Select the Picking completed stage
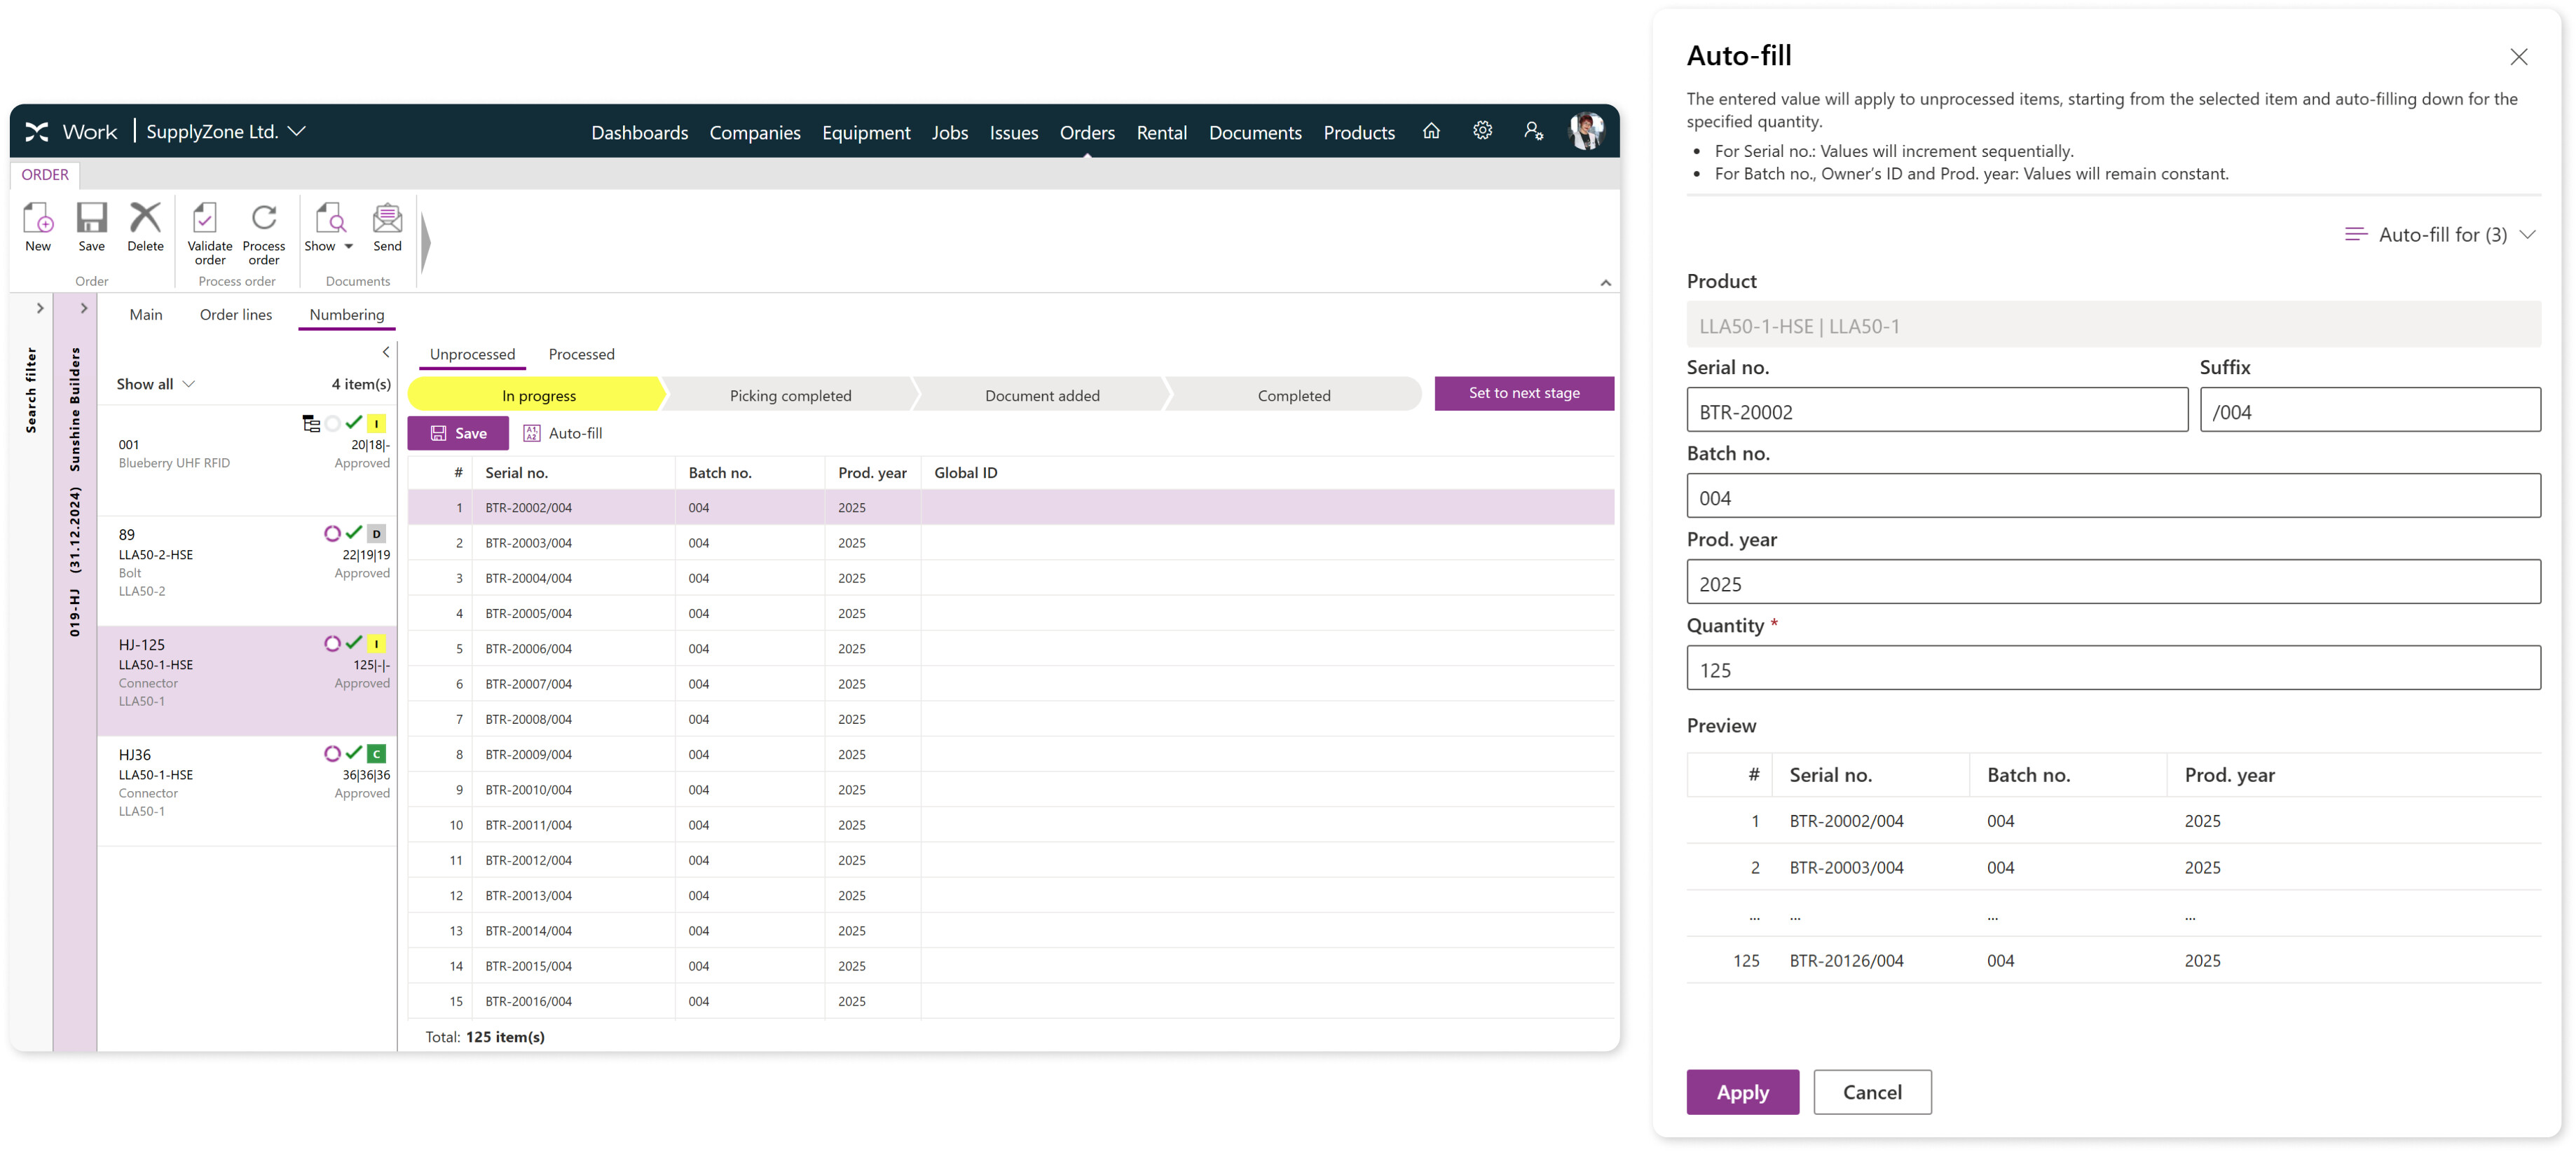Screen dimensions: 2576x1152 pos(790,395)
